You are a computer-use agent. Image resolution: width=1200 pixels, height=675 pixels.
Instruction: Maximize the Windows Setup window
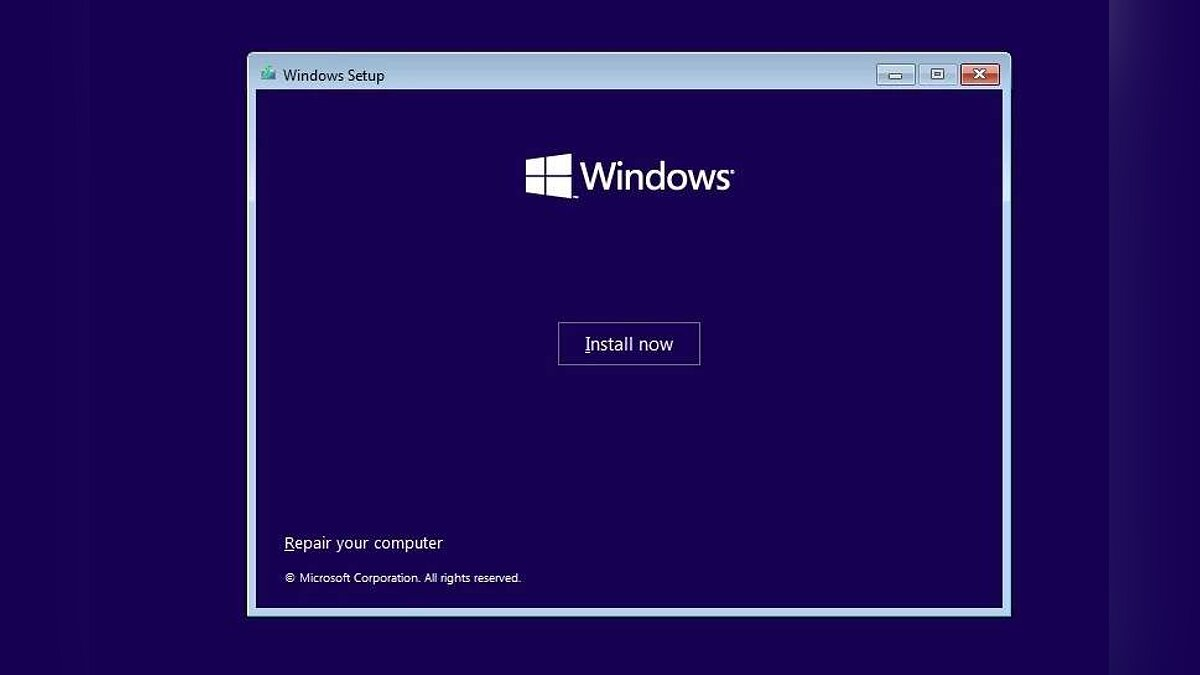click(x=937, y=74)
